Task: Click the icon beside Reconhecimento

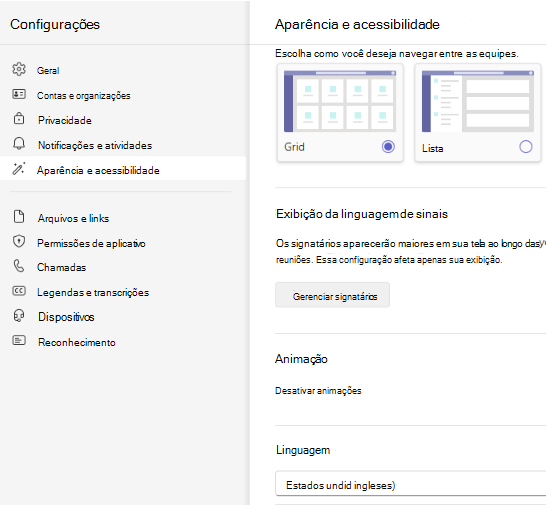Action: coord(19,340)
